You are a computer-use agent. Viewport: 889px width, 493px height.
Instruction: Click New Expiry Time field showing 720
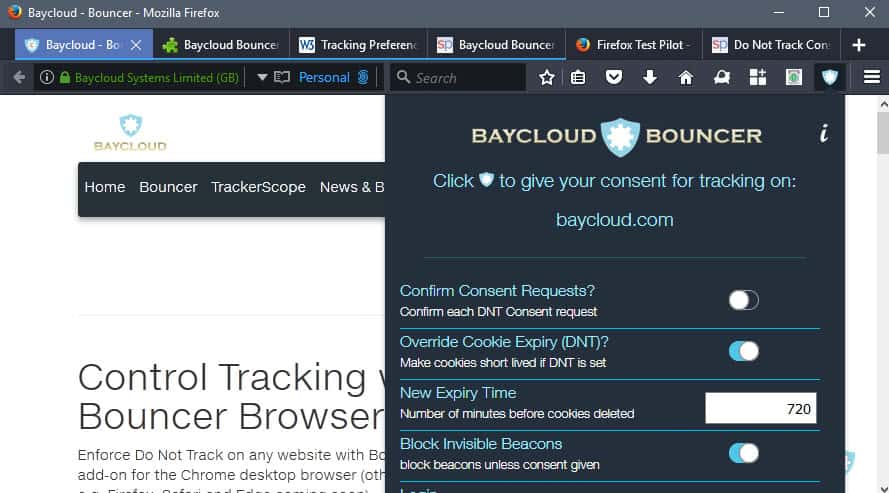tap(760, 408)
